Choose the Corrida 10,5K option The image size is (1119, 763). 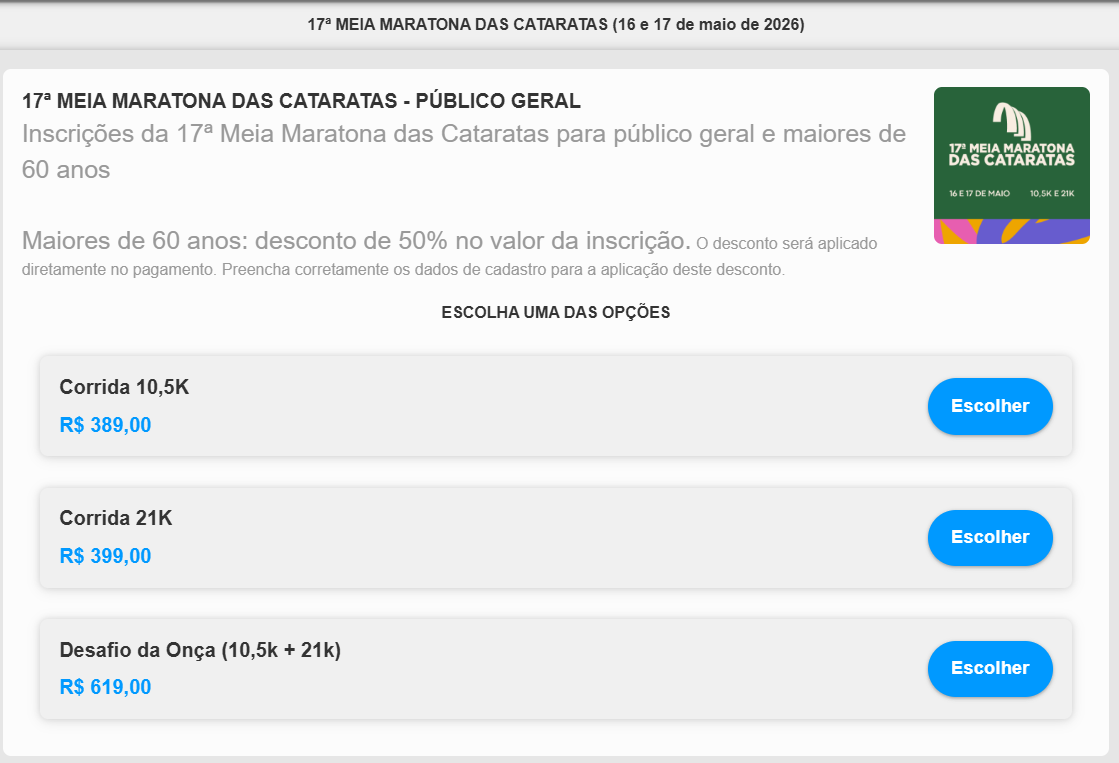pos(990,406)
